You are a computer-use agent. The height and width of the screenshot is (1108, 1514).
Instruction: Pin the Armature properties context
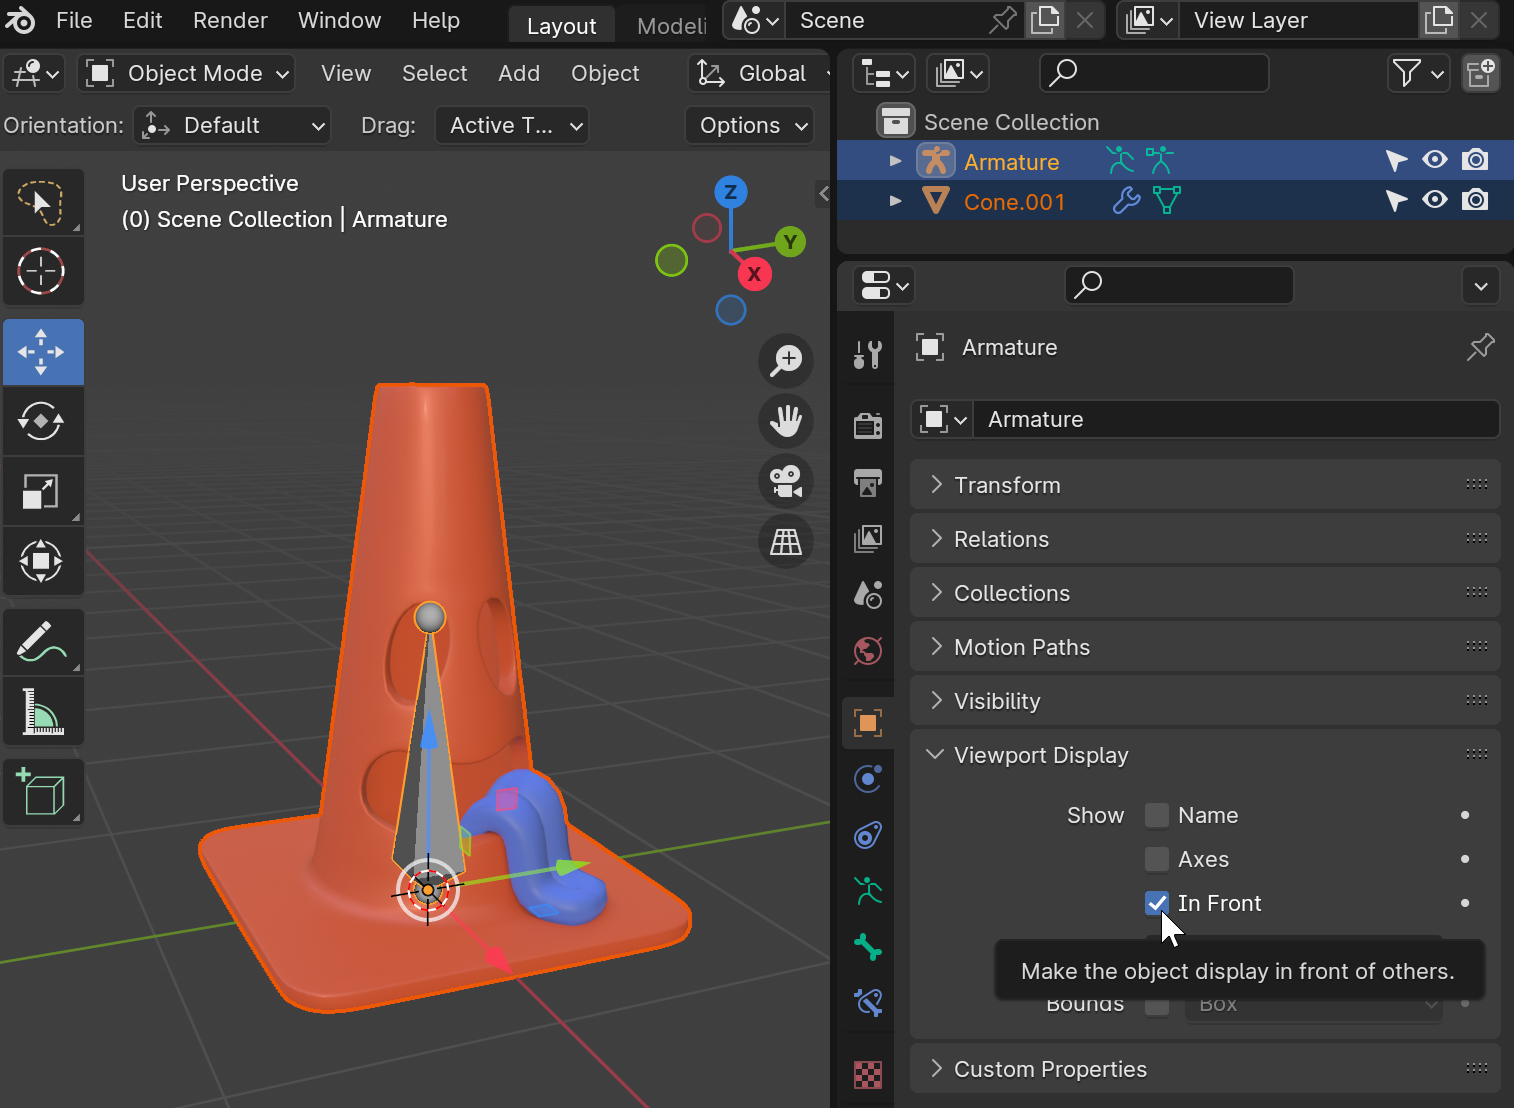tap(1480, 347)
